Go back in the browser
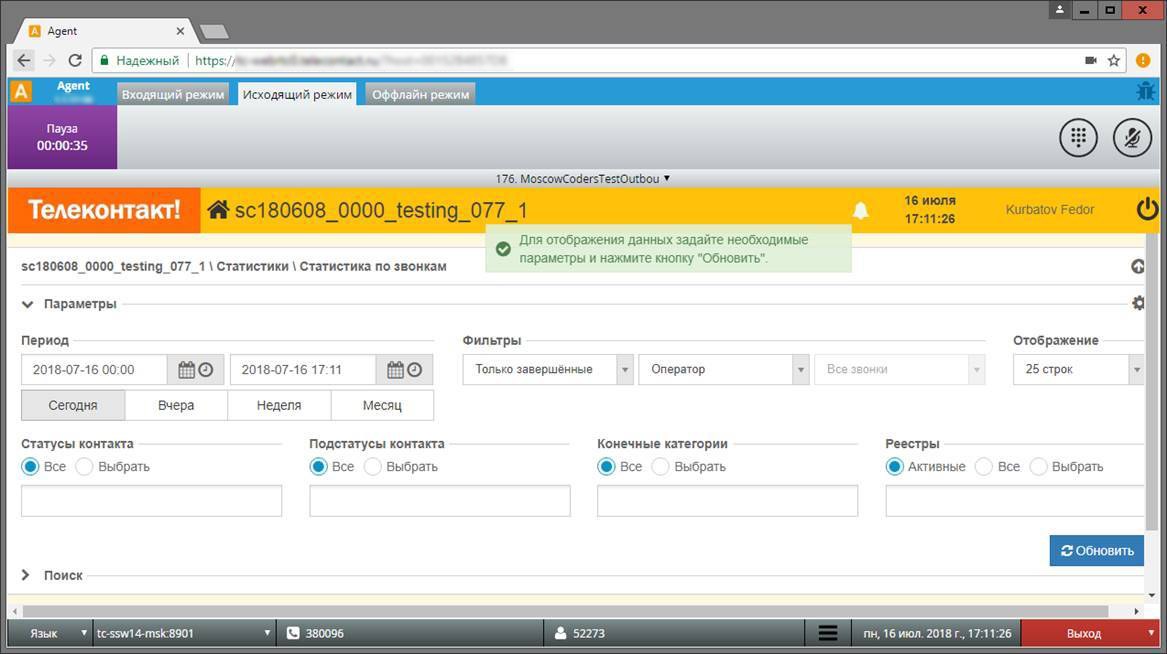Screen dimensions: 1167x654 [x=24, y=60]
